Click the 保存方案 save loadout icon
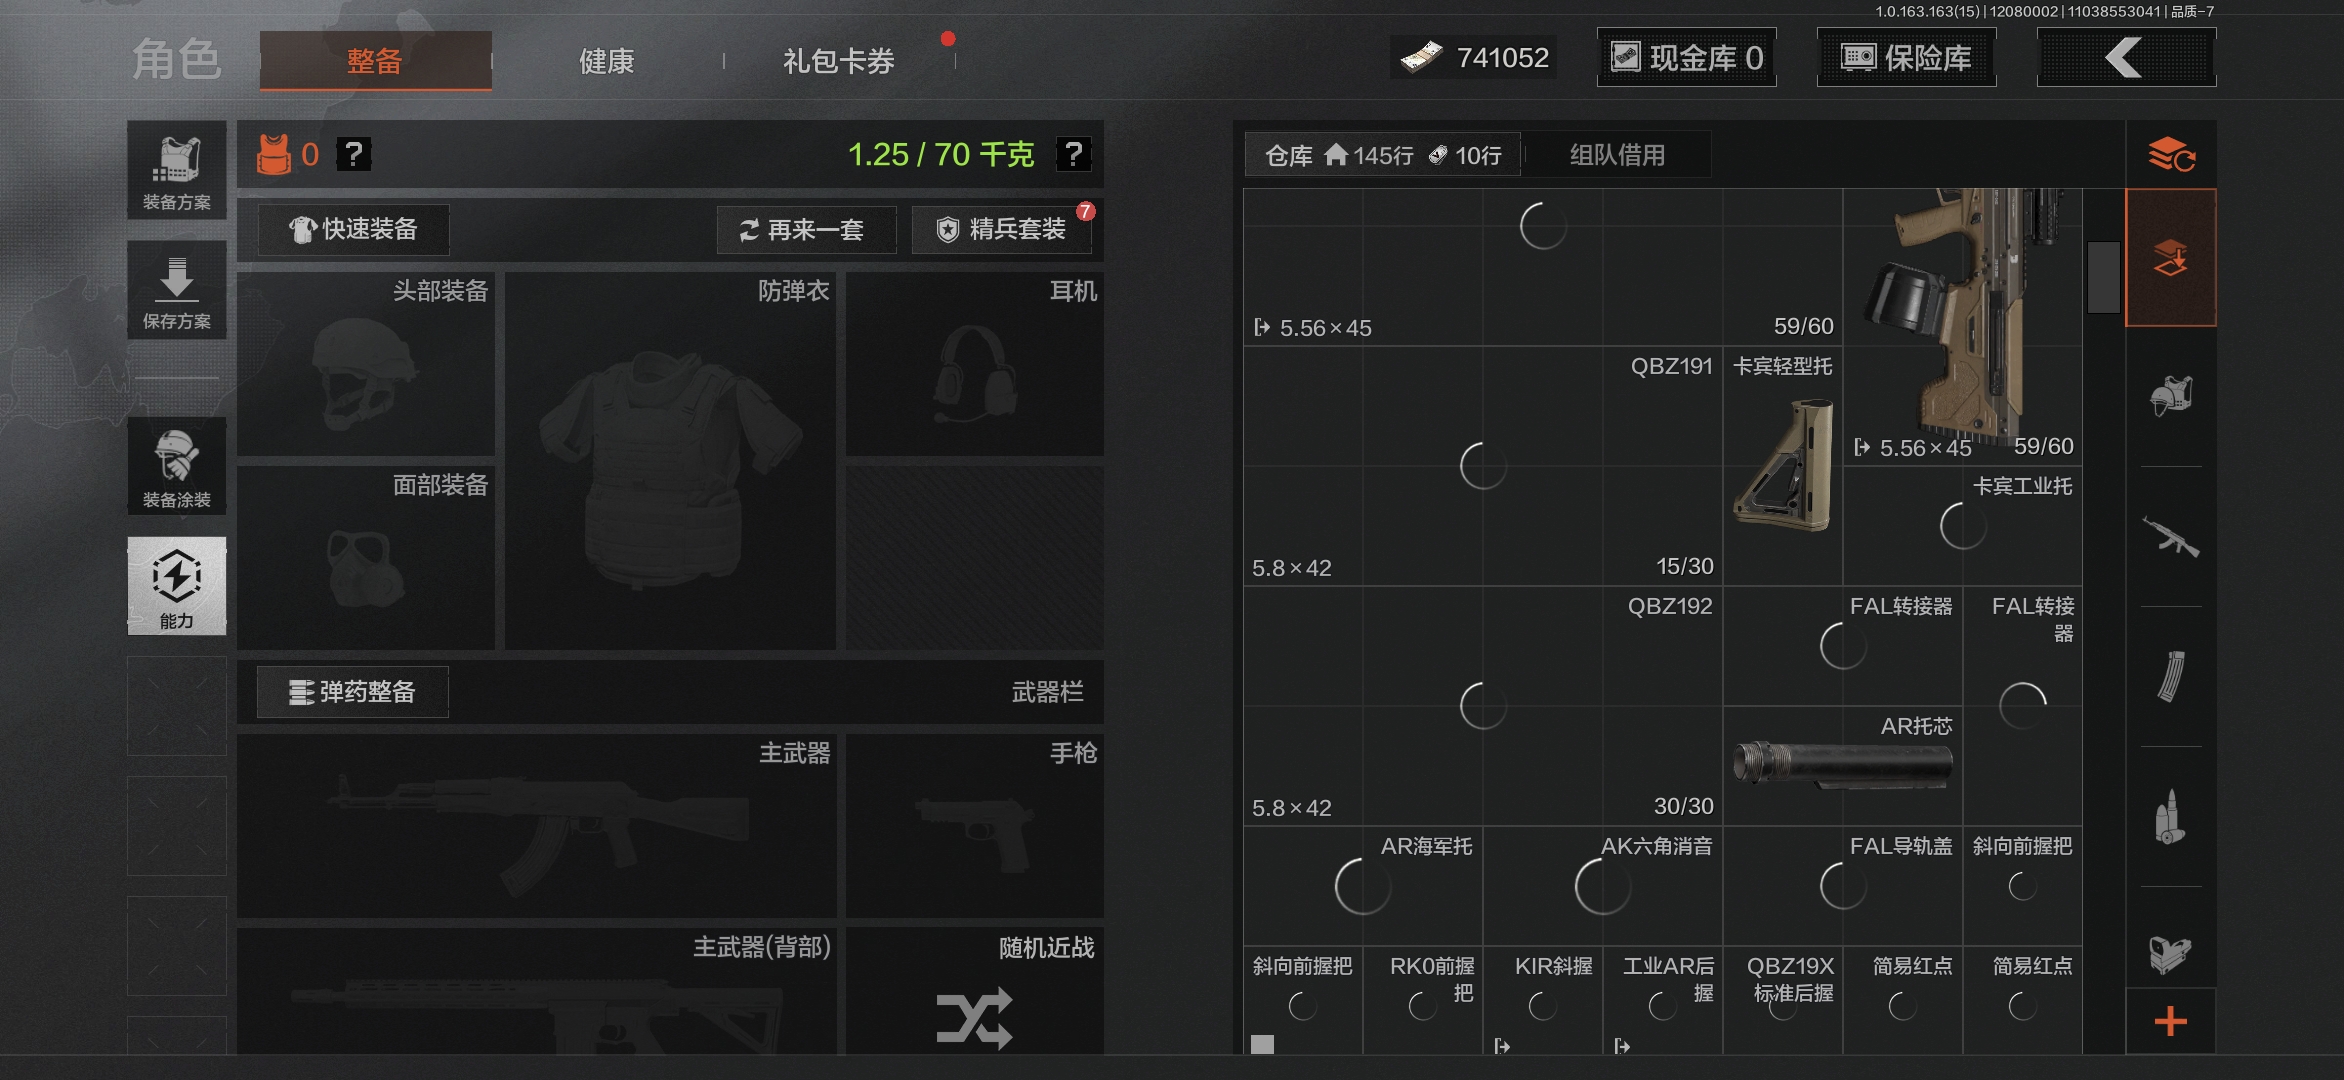 tap(176, 290)
